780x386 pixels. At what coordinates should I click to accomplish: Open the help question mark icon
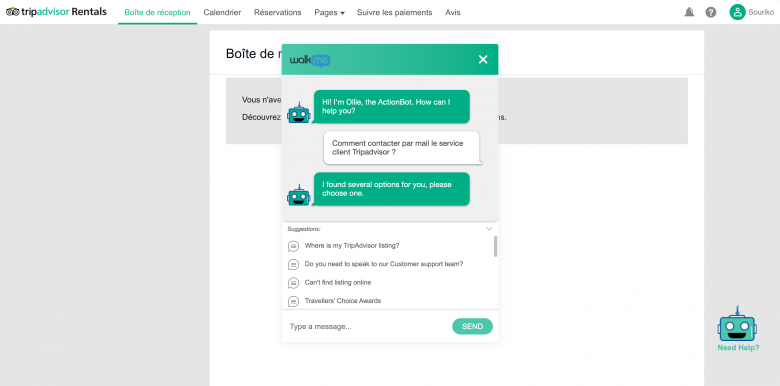point(711,12)
